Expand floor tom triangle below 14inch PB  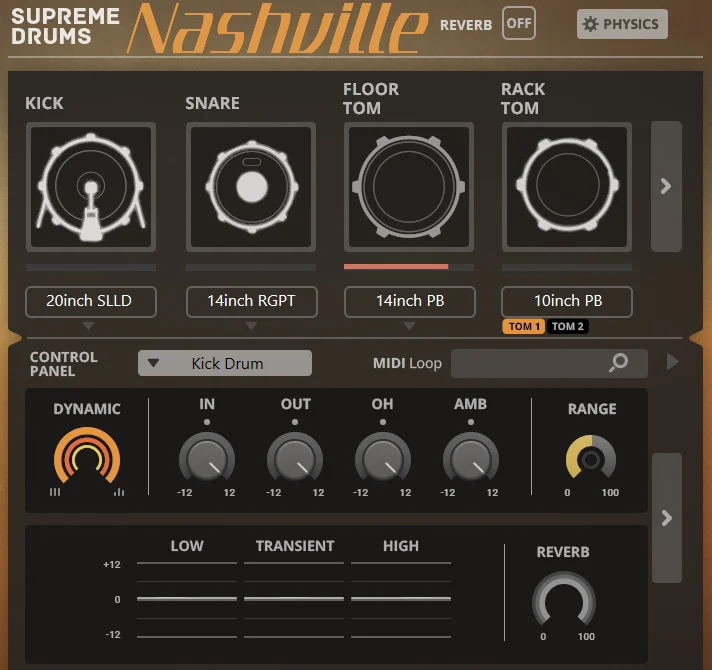point(409,325)
